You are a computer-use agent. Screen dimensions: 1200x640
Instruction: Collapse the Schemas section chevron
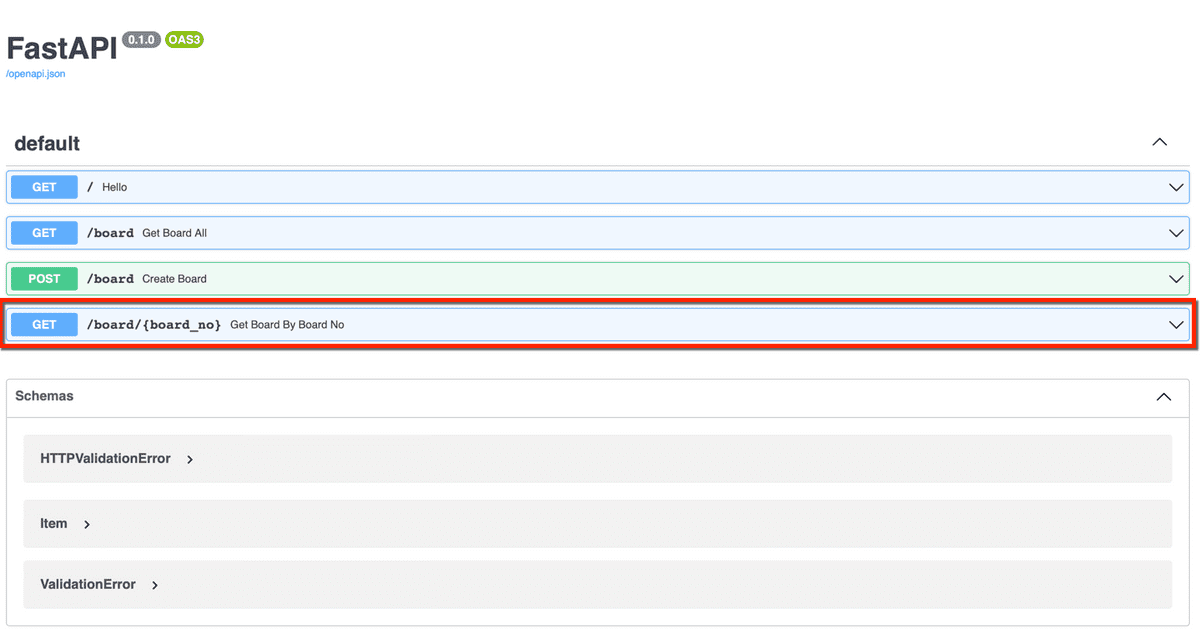[1164, 397]
